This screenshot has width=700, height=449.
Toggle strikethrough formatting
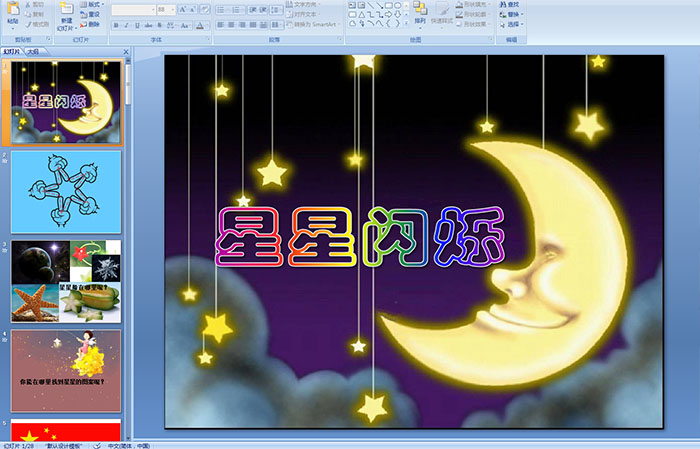point(148,25)
